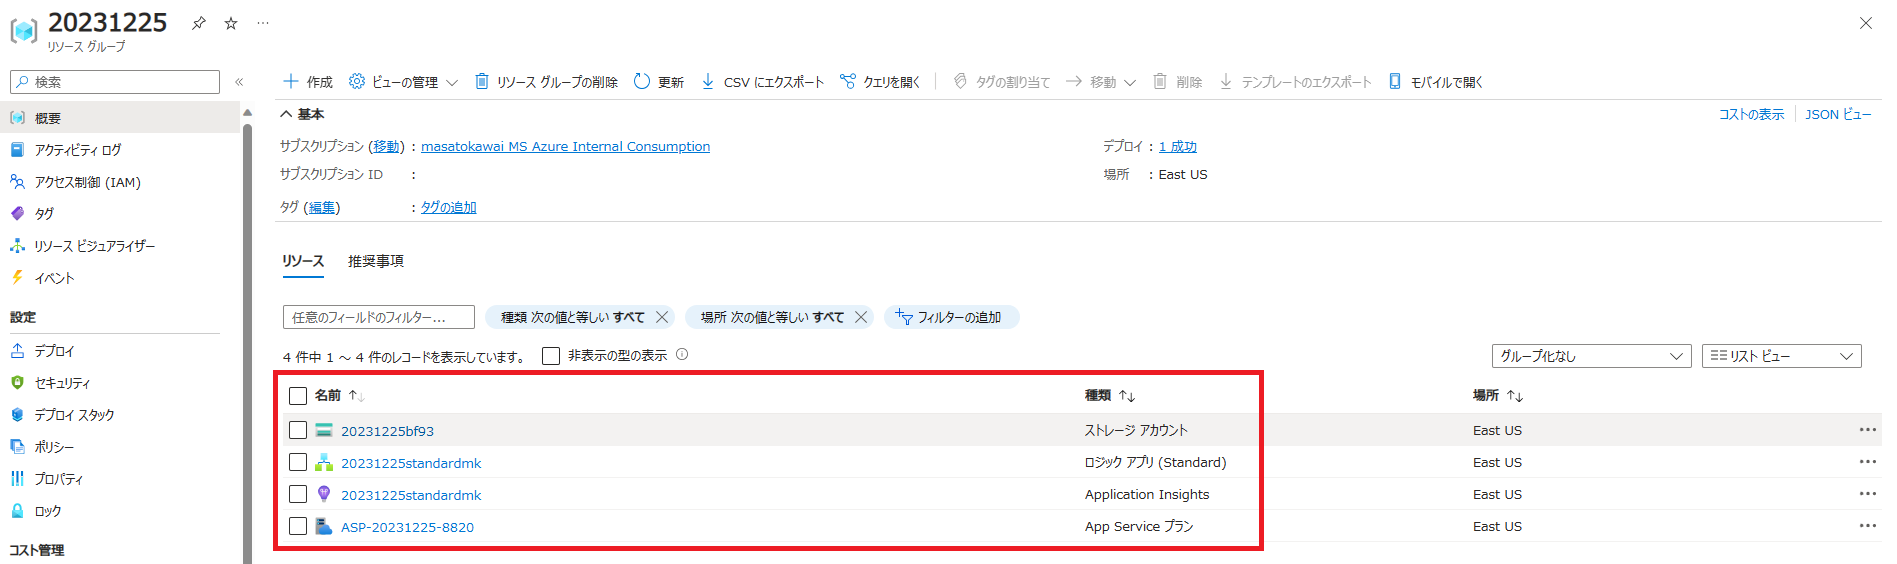This screenshot has height=564, width=1897.
Task: Open the more options ellipsis in header
Action: point(263,23)
